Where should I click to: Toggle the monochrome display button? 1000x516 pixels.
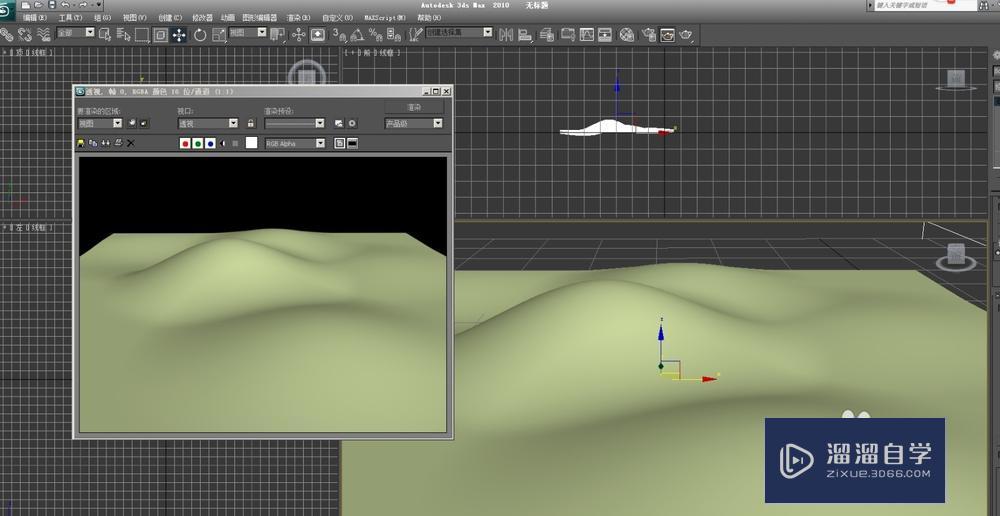(x=235, y=143)
